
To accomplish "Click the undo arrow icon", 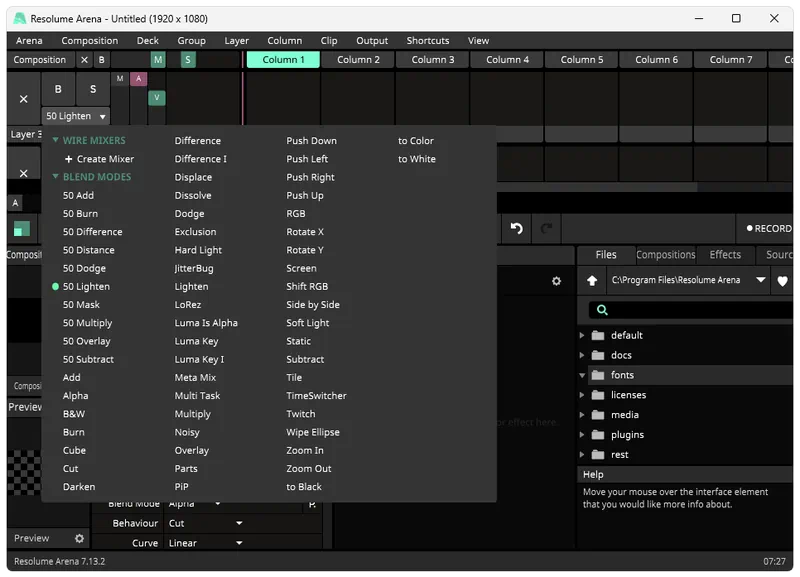I will coord(516,228).
